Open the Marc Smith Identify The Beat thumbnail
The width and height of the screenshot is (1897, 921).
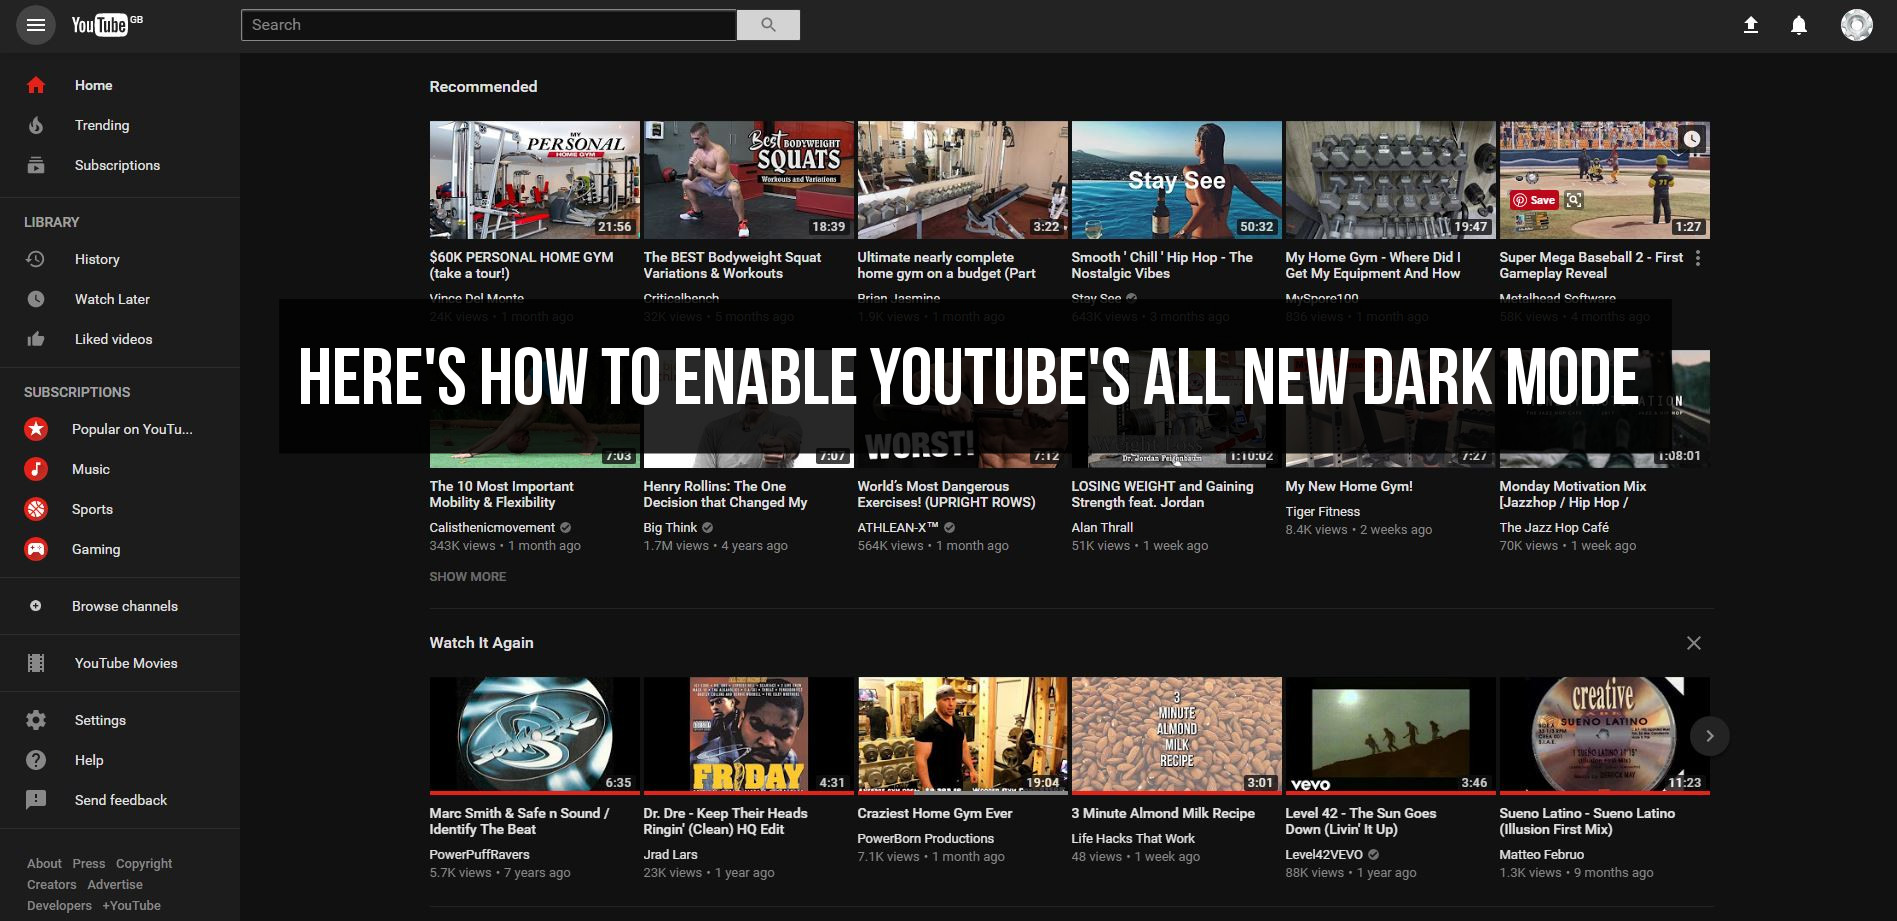535,735
